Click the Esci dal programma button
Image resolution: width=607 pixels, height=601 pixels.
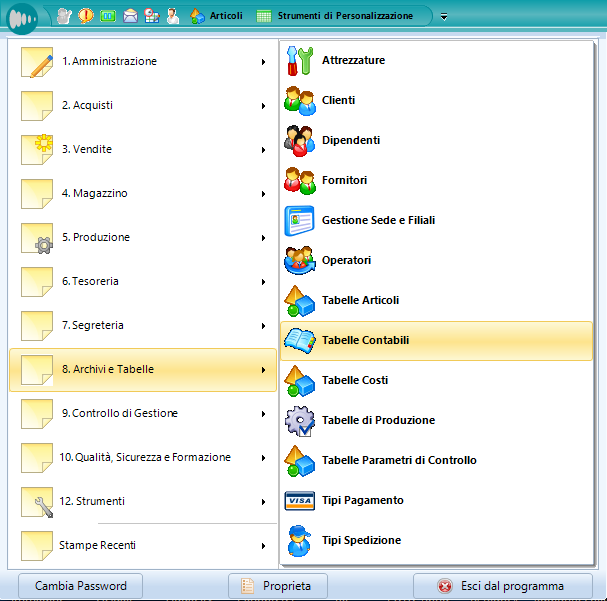point(502,586)
